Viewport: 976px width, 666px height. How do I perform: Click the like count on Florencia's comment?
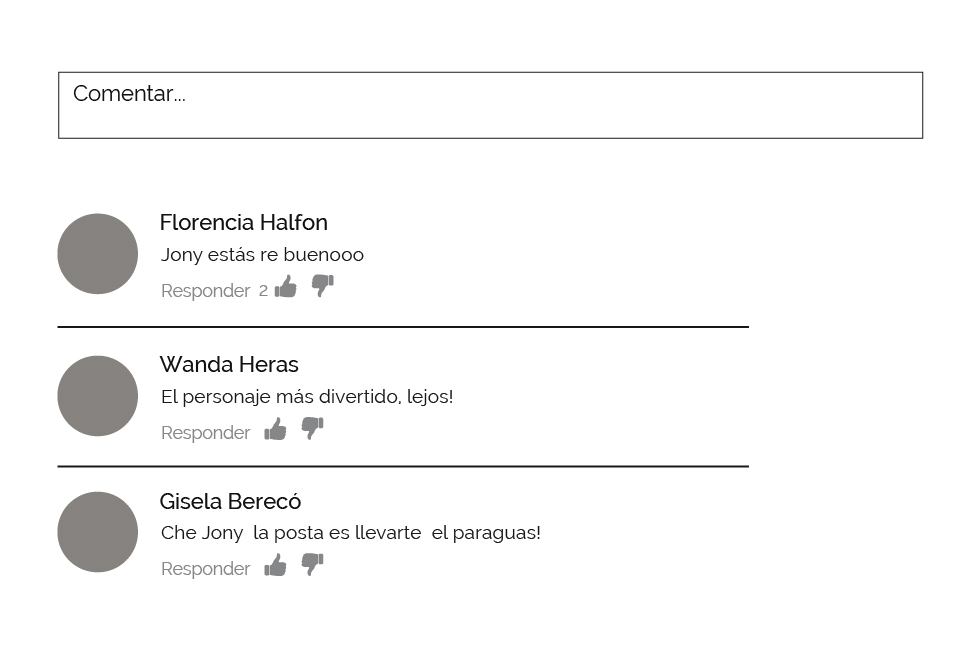click(263, 291)
